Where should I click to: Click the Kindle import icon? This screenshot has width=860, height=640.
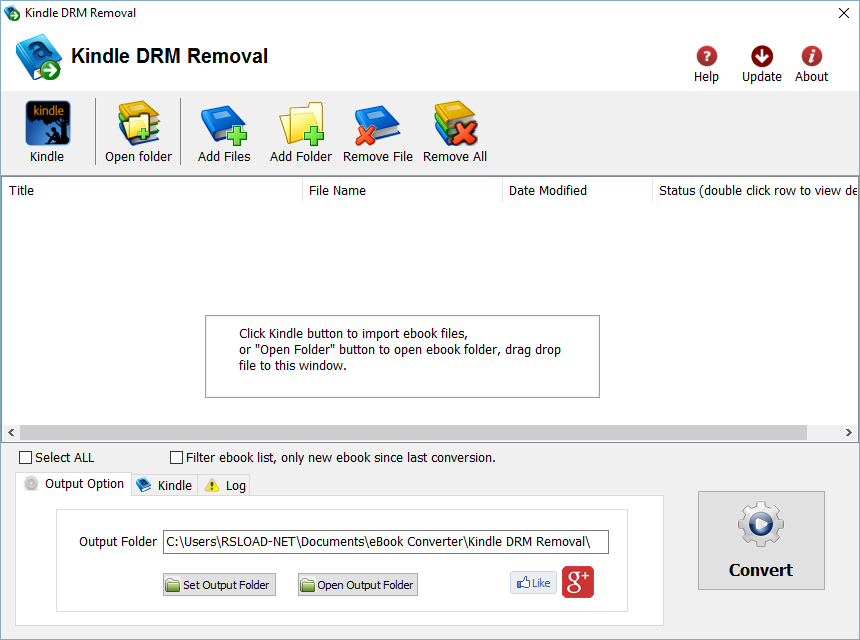tap(47, 123)
